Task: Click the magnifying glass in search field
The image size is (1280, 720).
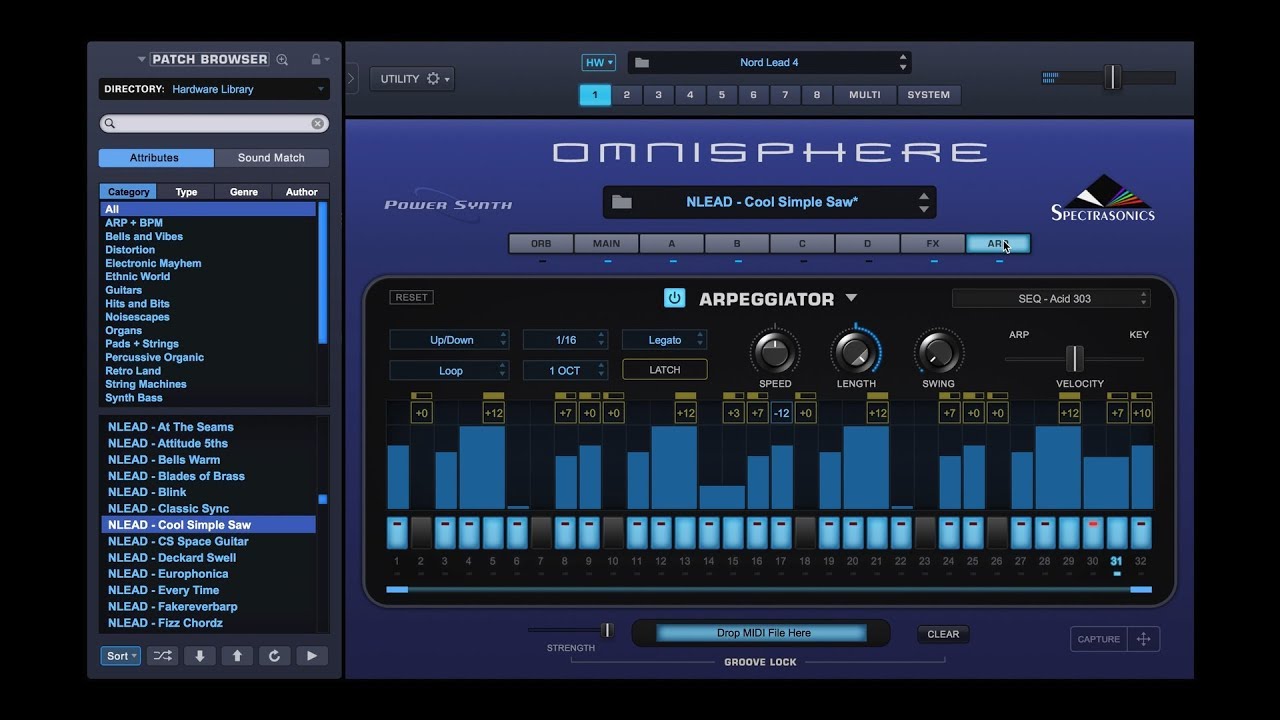Action: click(x=110, y=123)
